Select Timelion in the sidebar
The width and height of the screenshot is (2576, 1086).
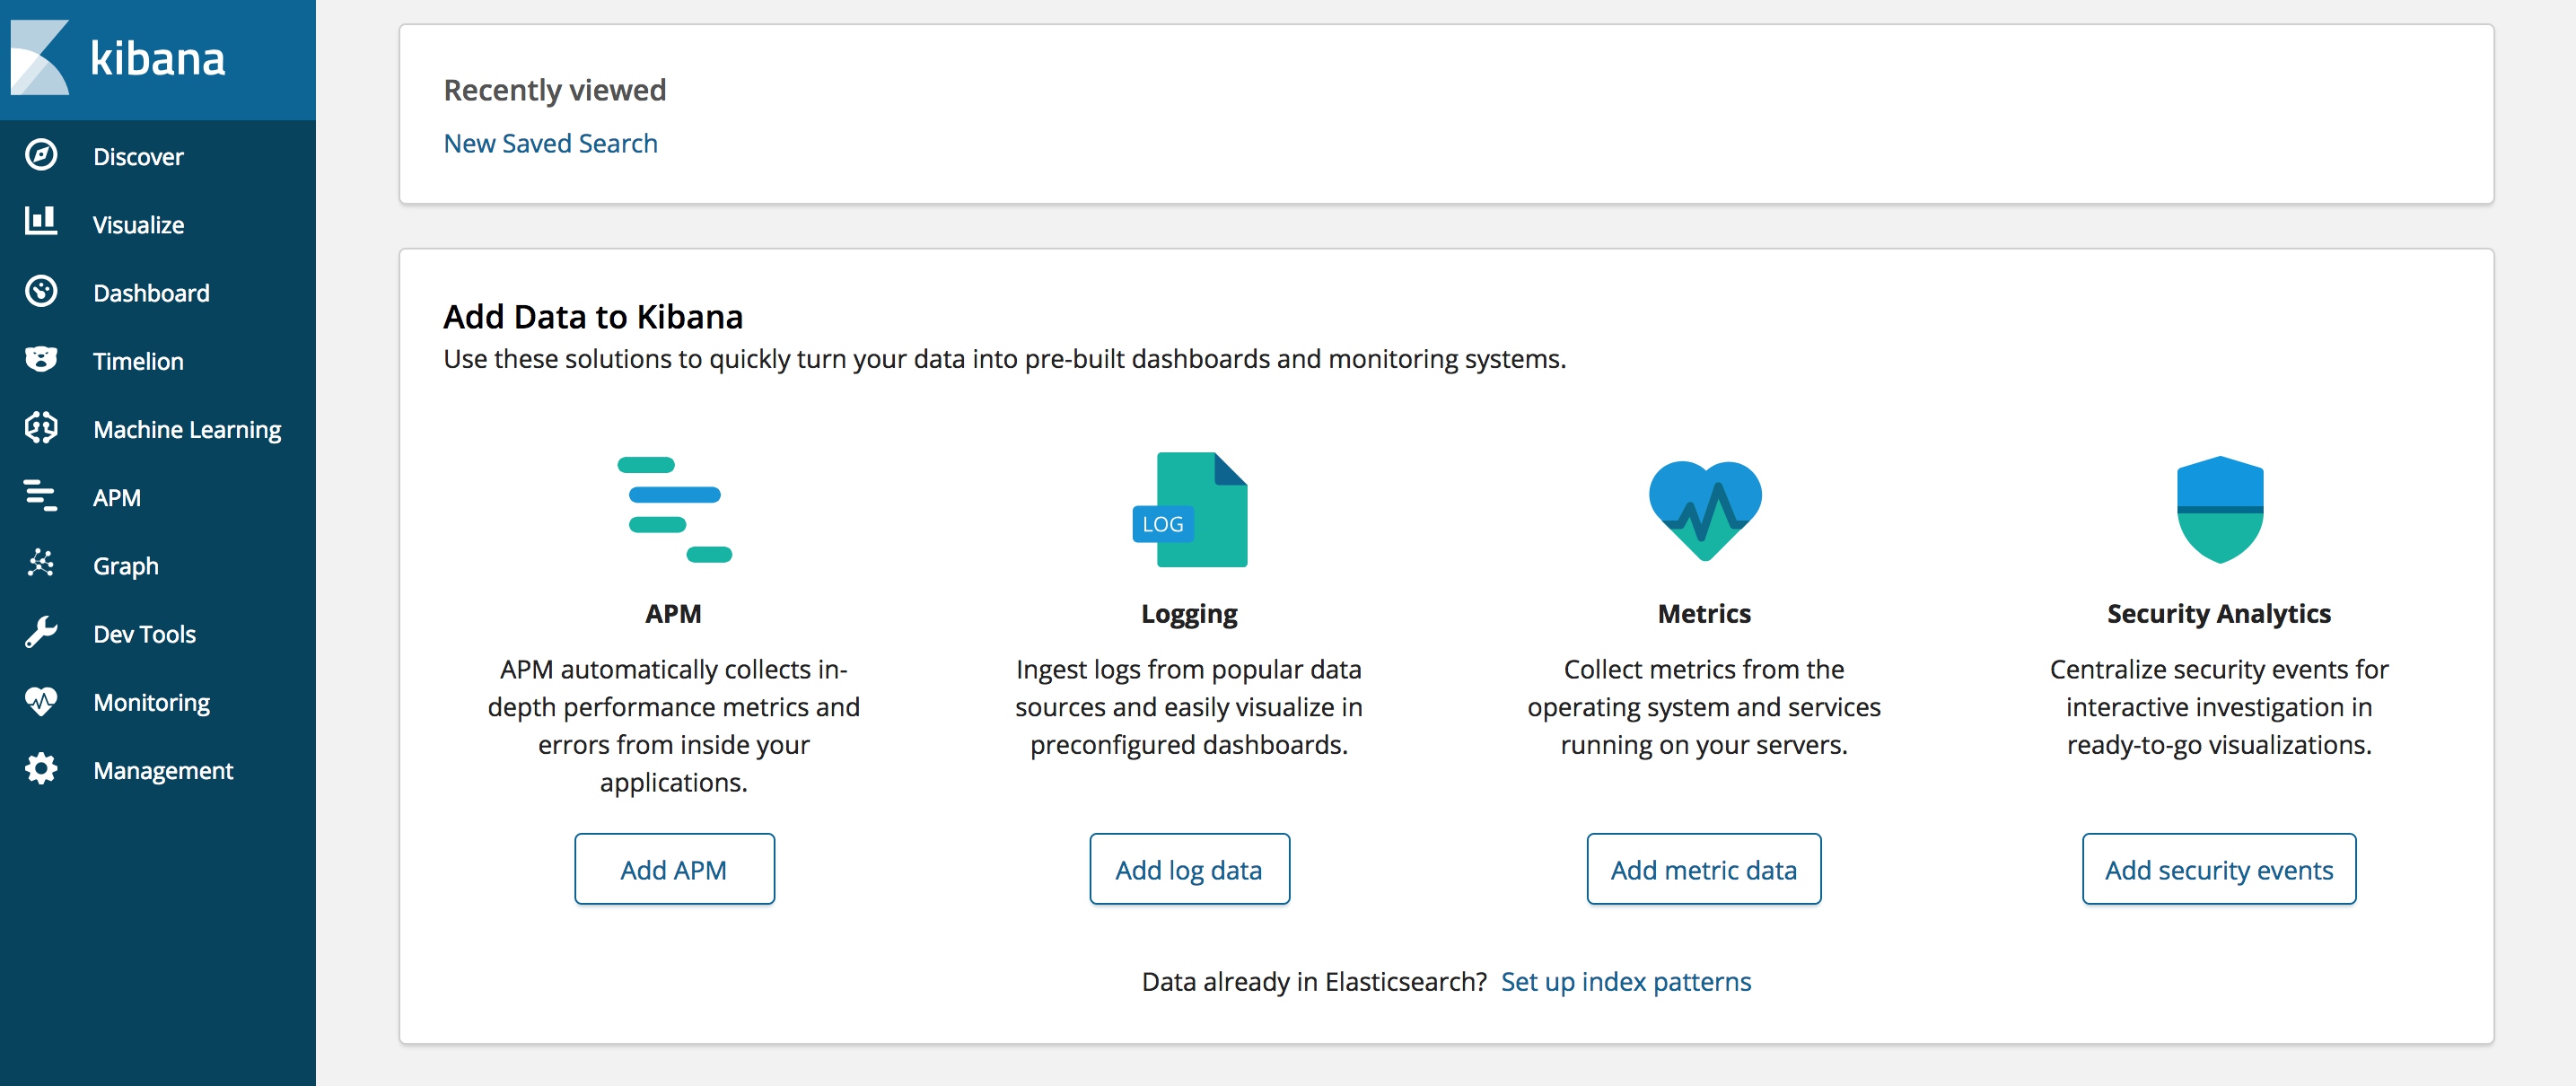[x=138, y=361]
